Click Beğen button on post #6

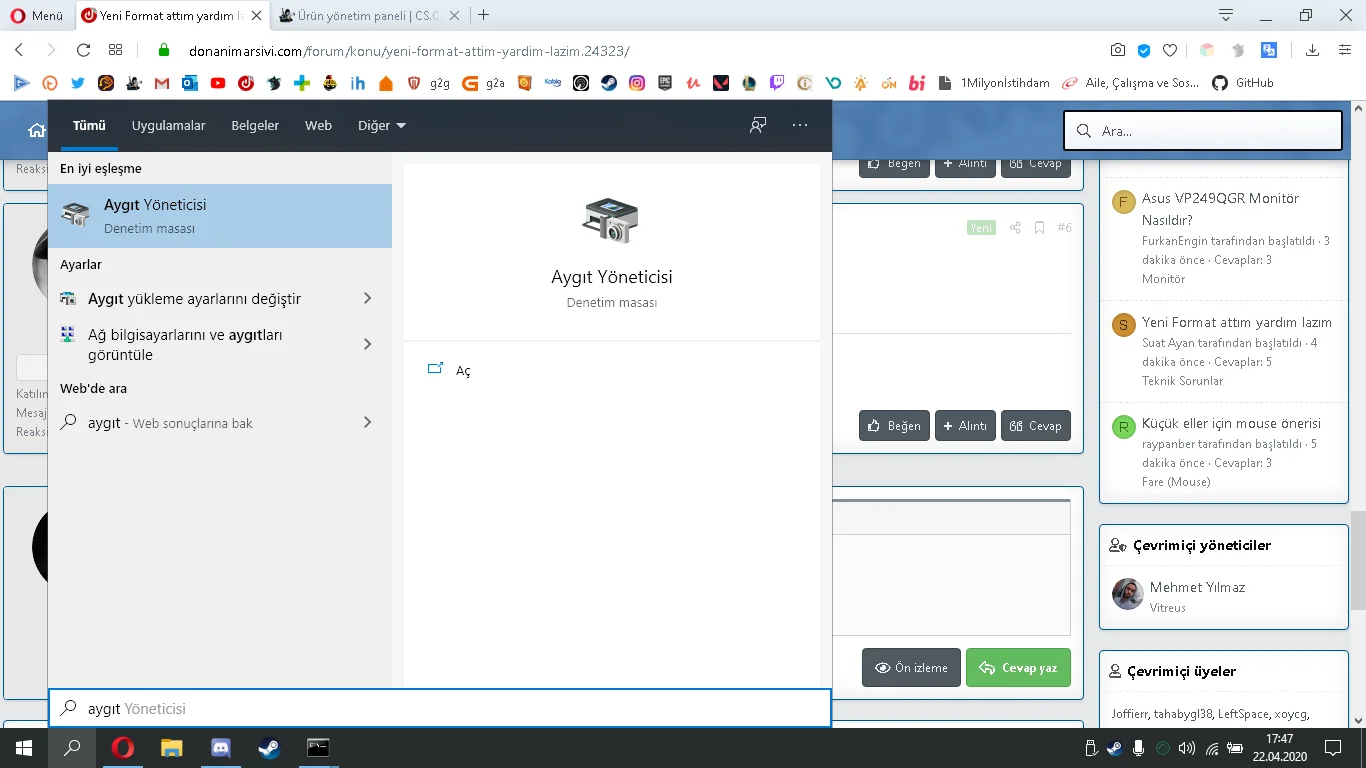coord(894,426)
